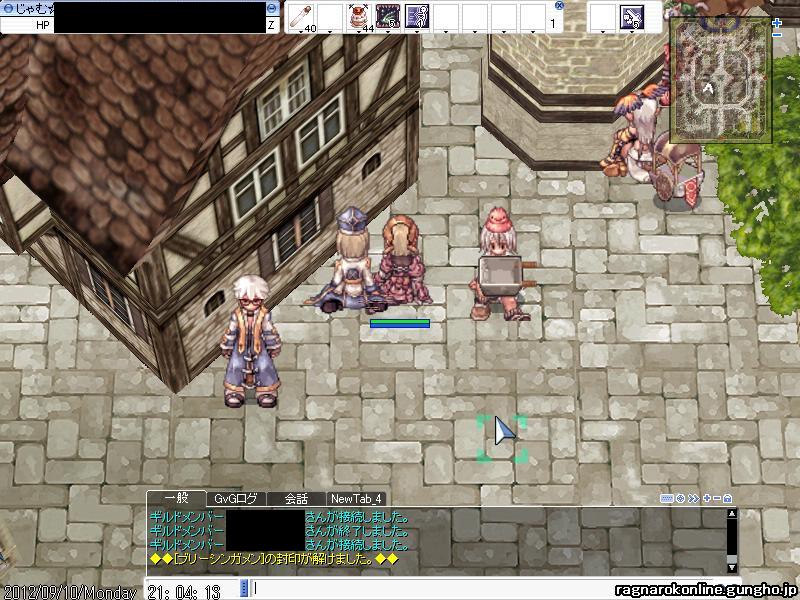Click the basic info window title icon
Viewport: 800px width, 600px height.
7,8
